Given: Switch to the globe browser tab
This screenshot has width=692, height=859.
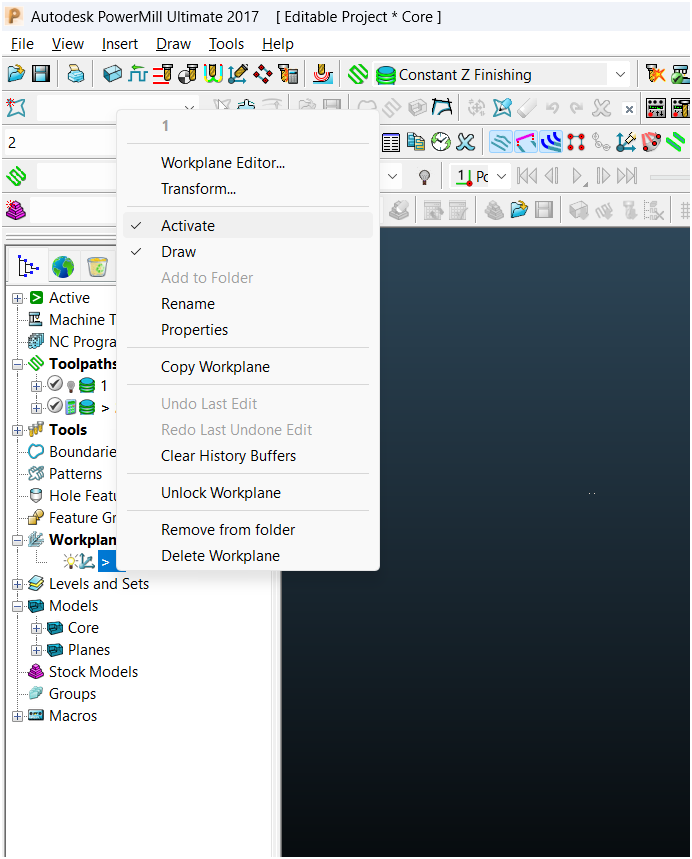Looking at the screenshot, I should click(62, 267).
